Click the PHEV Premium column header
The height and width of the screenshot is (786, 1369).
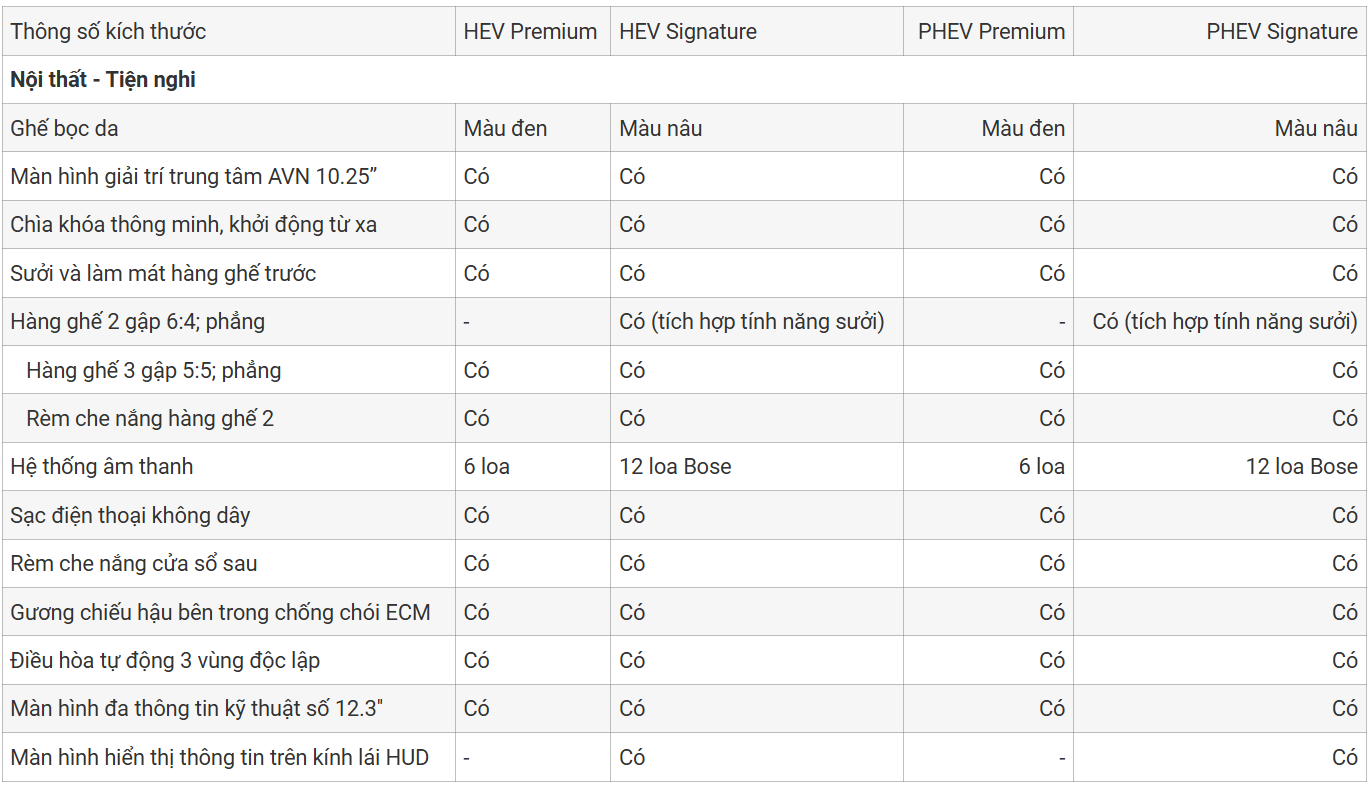pyautogui.click(x=991, y=31)
